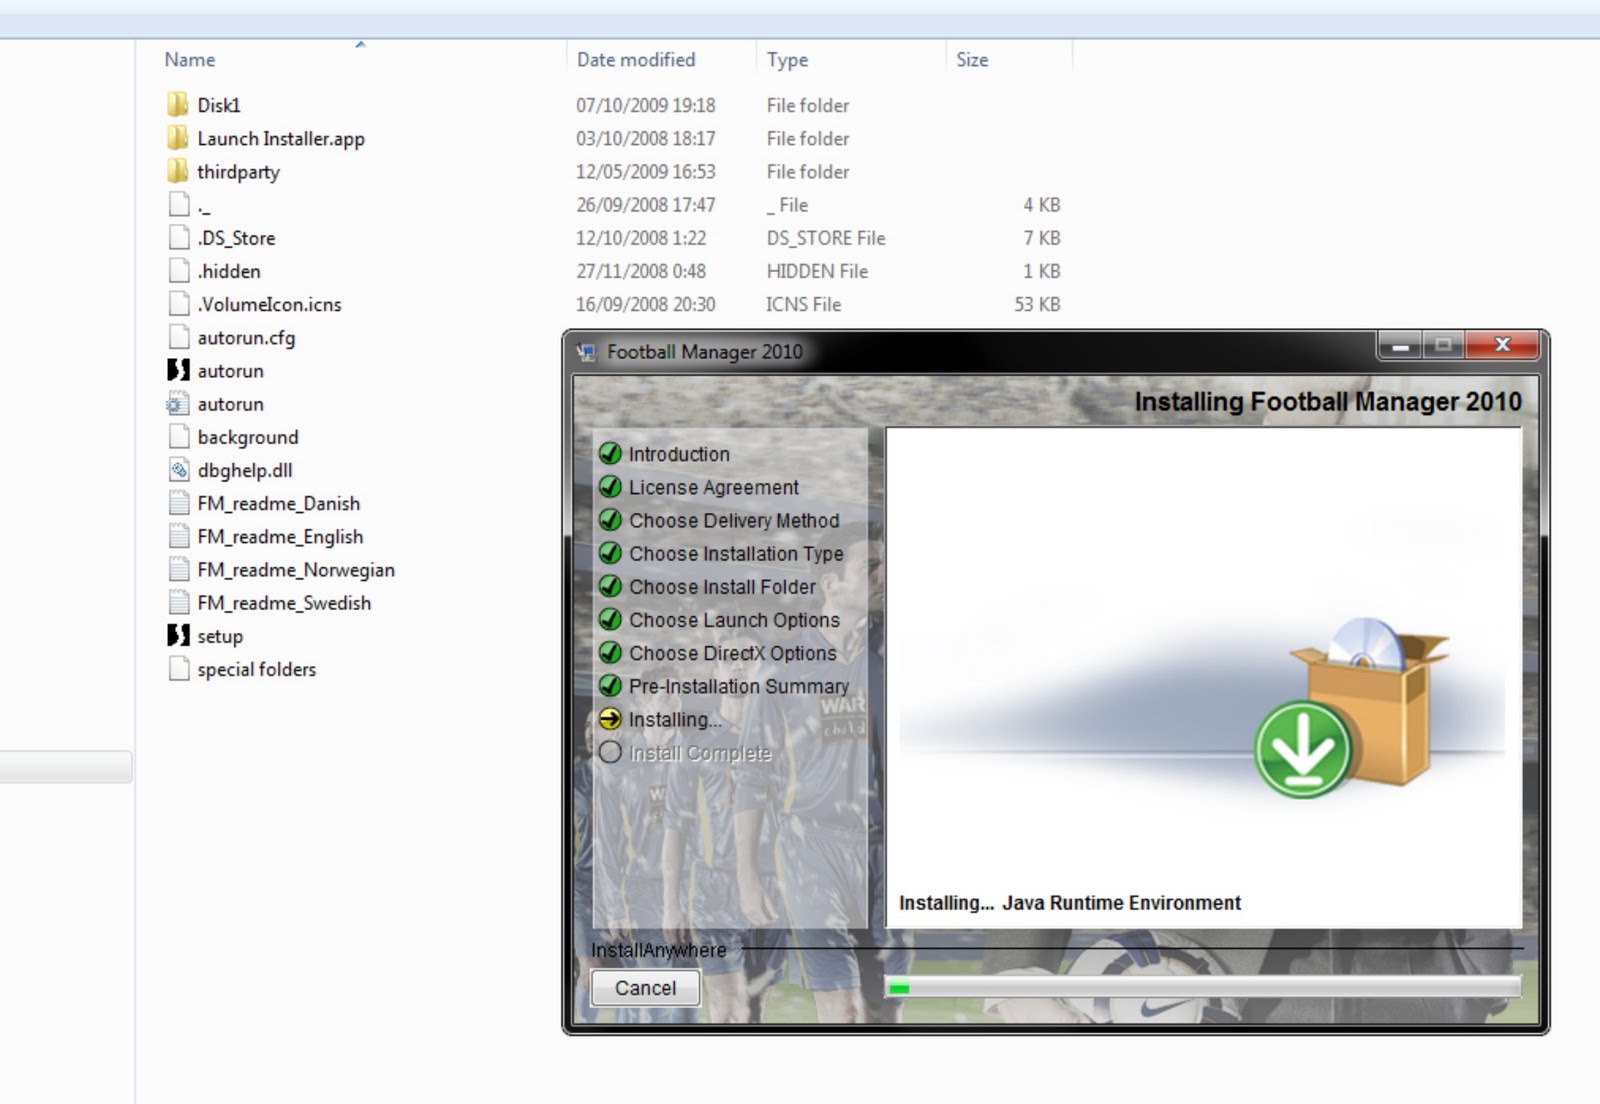Click the InstallAnywhere label in installer
The image size is (1600, 1104).
pyautogui.click(x=659, y=950)
